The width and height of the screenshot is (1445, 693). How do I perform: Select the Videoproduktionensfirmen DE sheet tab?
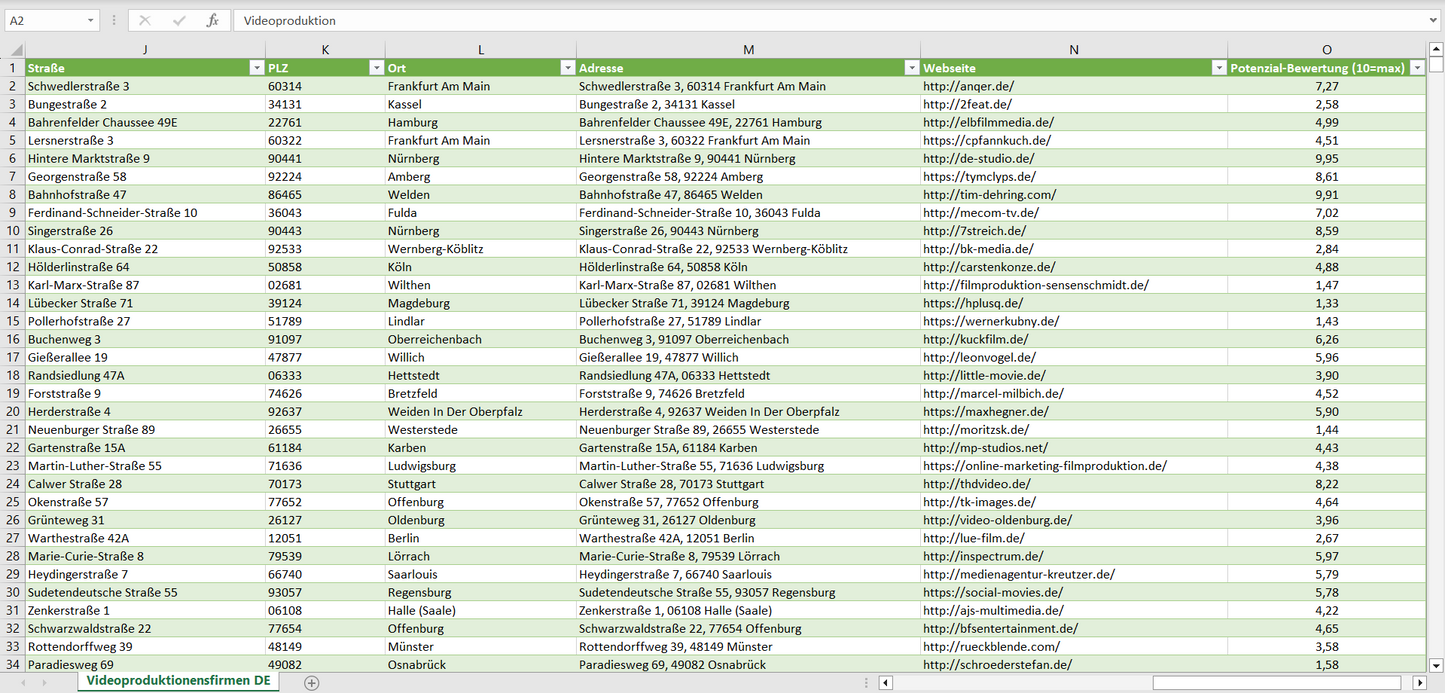click(x=178, y=681)
